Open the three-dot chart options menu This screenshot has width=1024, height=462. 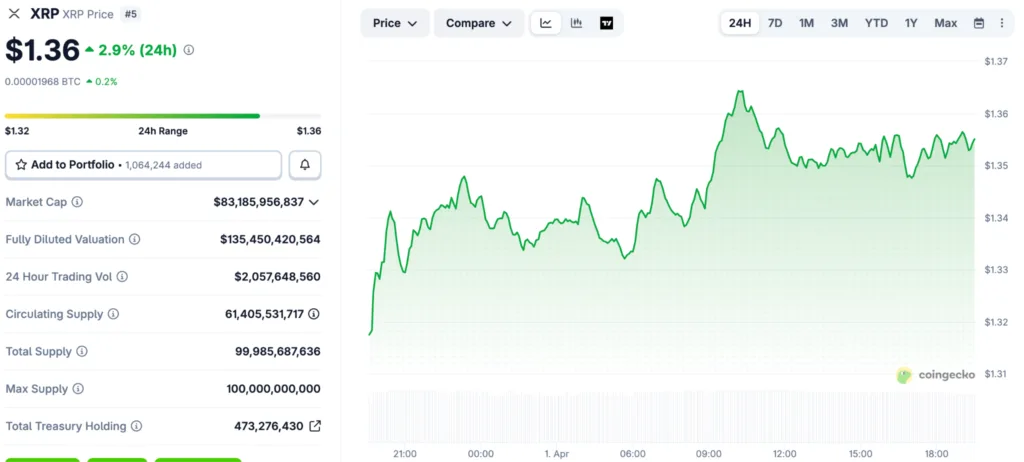(x=1002, y=23)
